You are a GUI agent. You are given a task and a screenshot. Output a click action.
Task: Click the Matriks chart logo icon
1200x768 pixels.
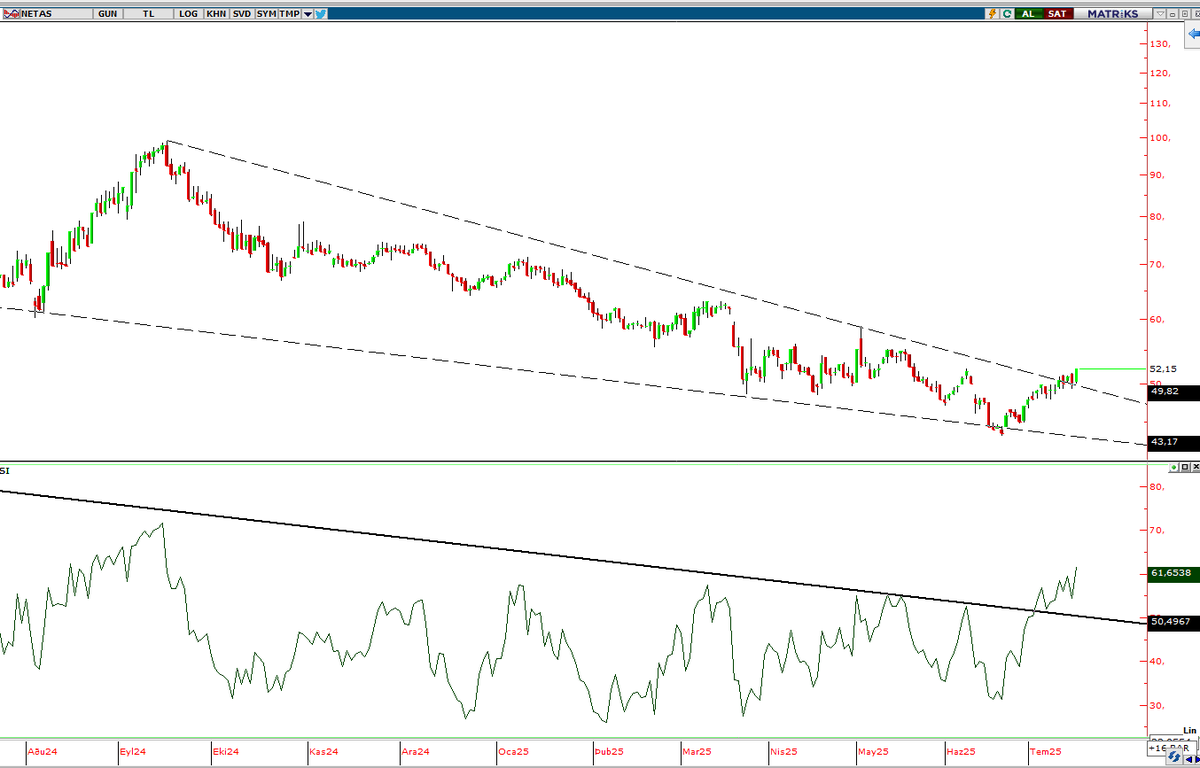(11, 14)
